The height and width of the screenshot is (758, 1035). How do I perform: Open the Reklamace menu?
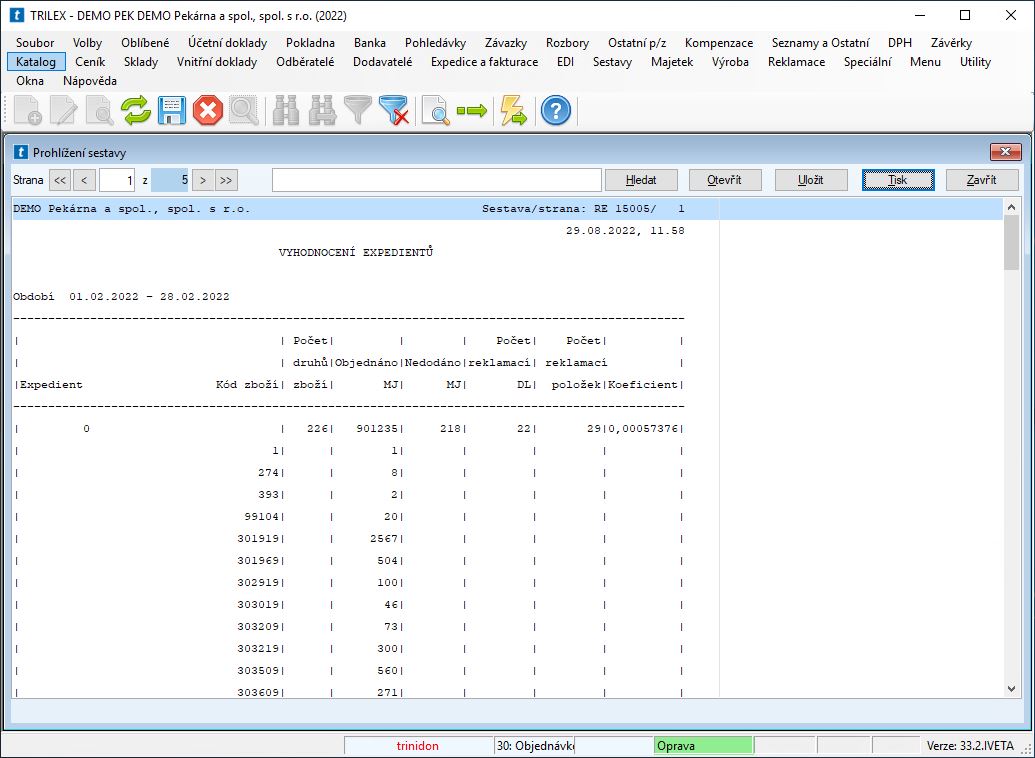(x=796, y=62)
